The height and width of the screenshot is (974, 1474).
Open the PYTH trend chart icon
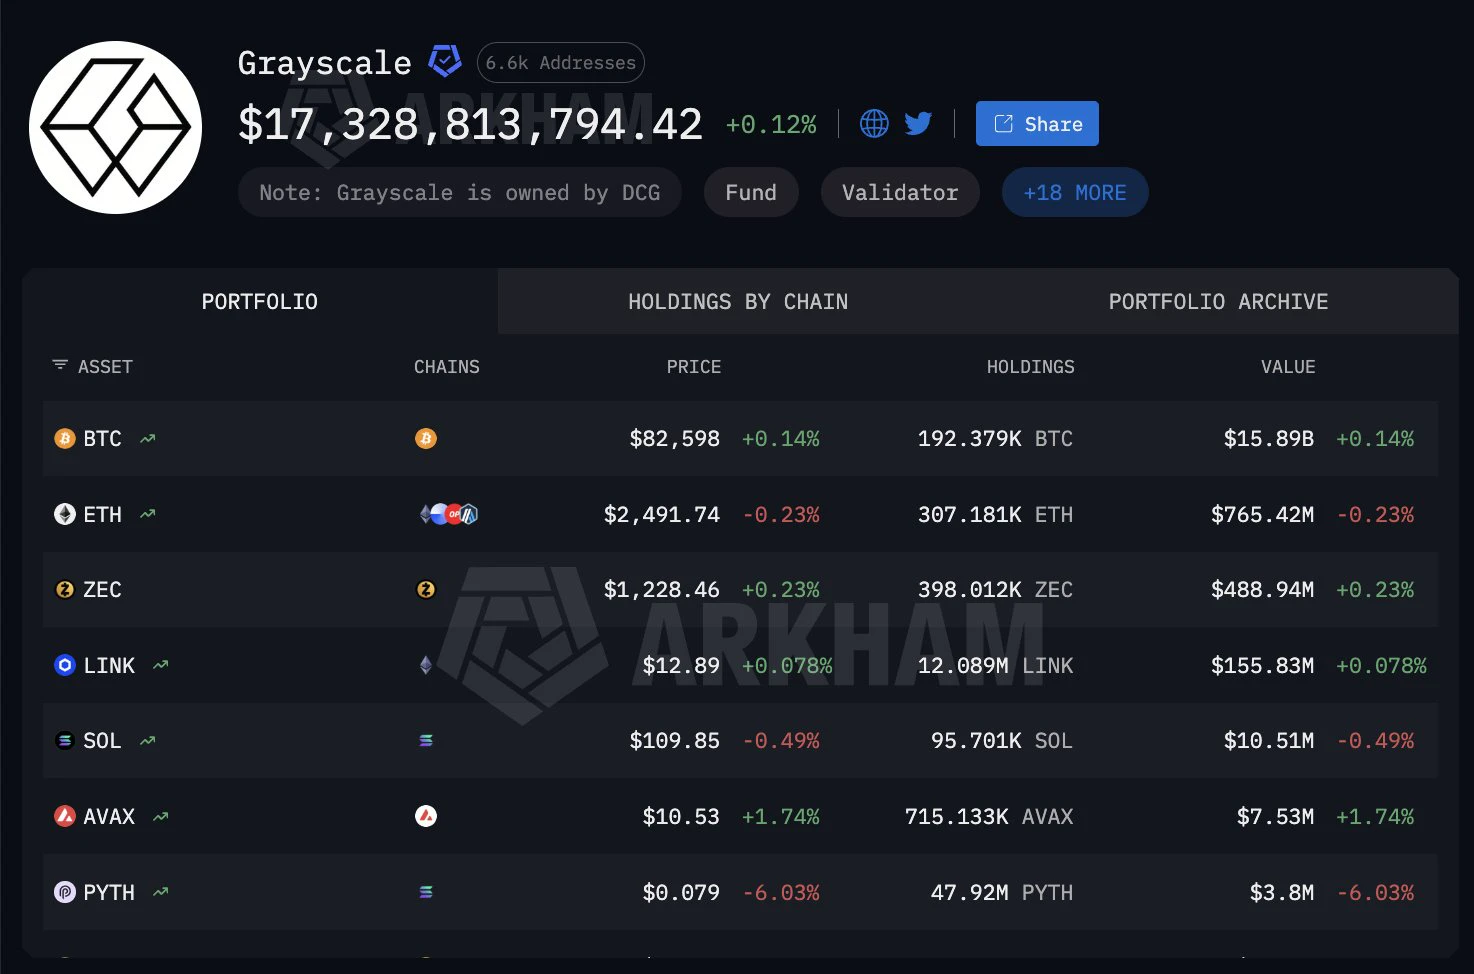click(161, 892)
